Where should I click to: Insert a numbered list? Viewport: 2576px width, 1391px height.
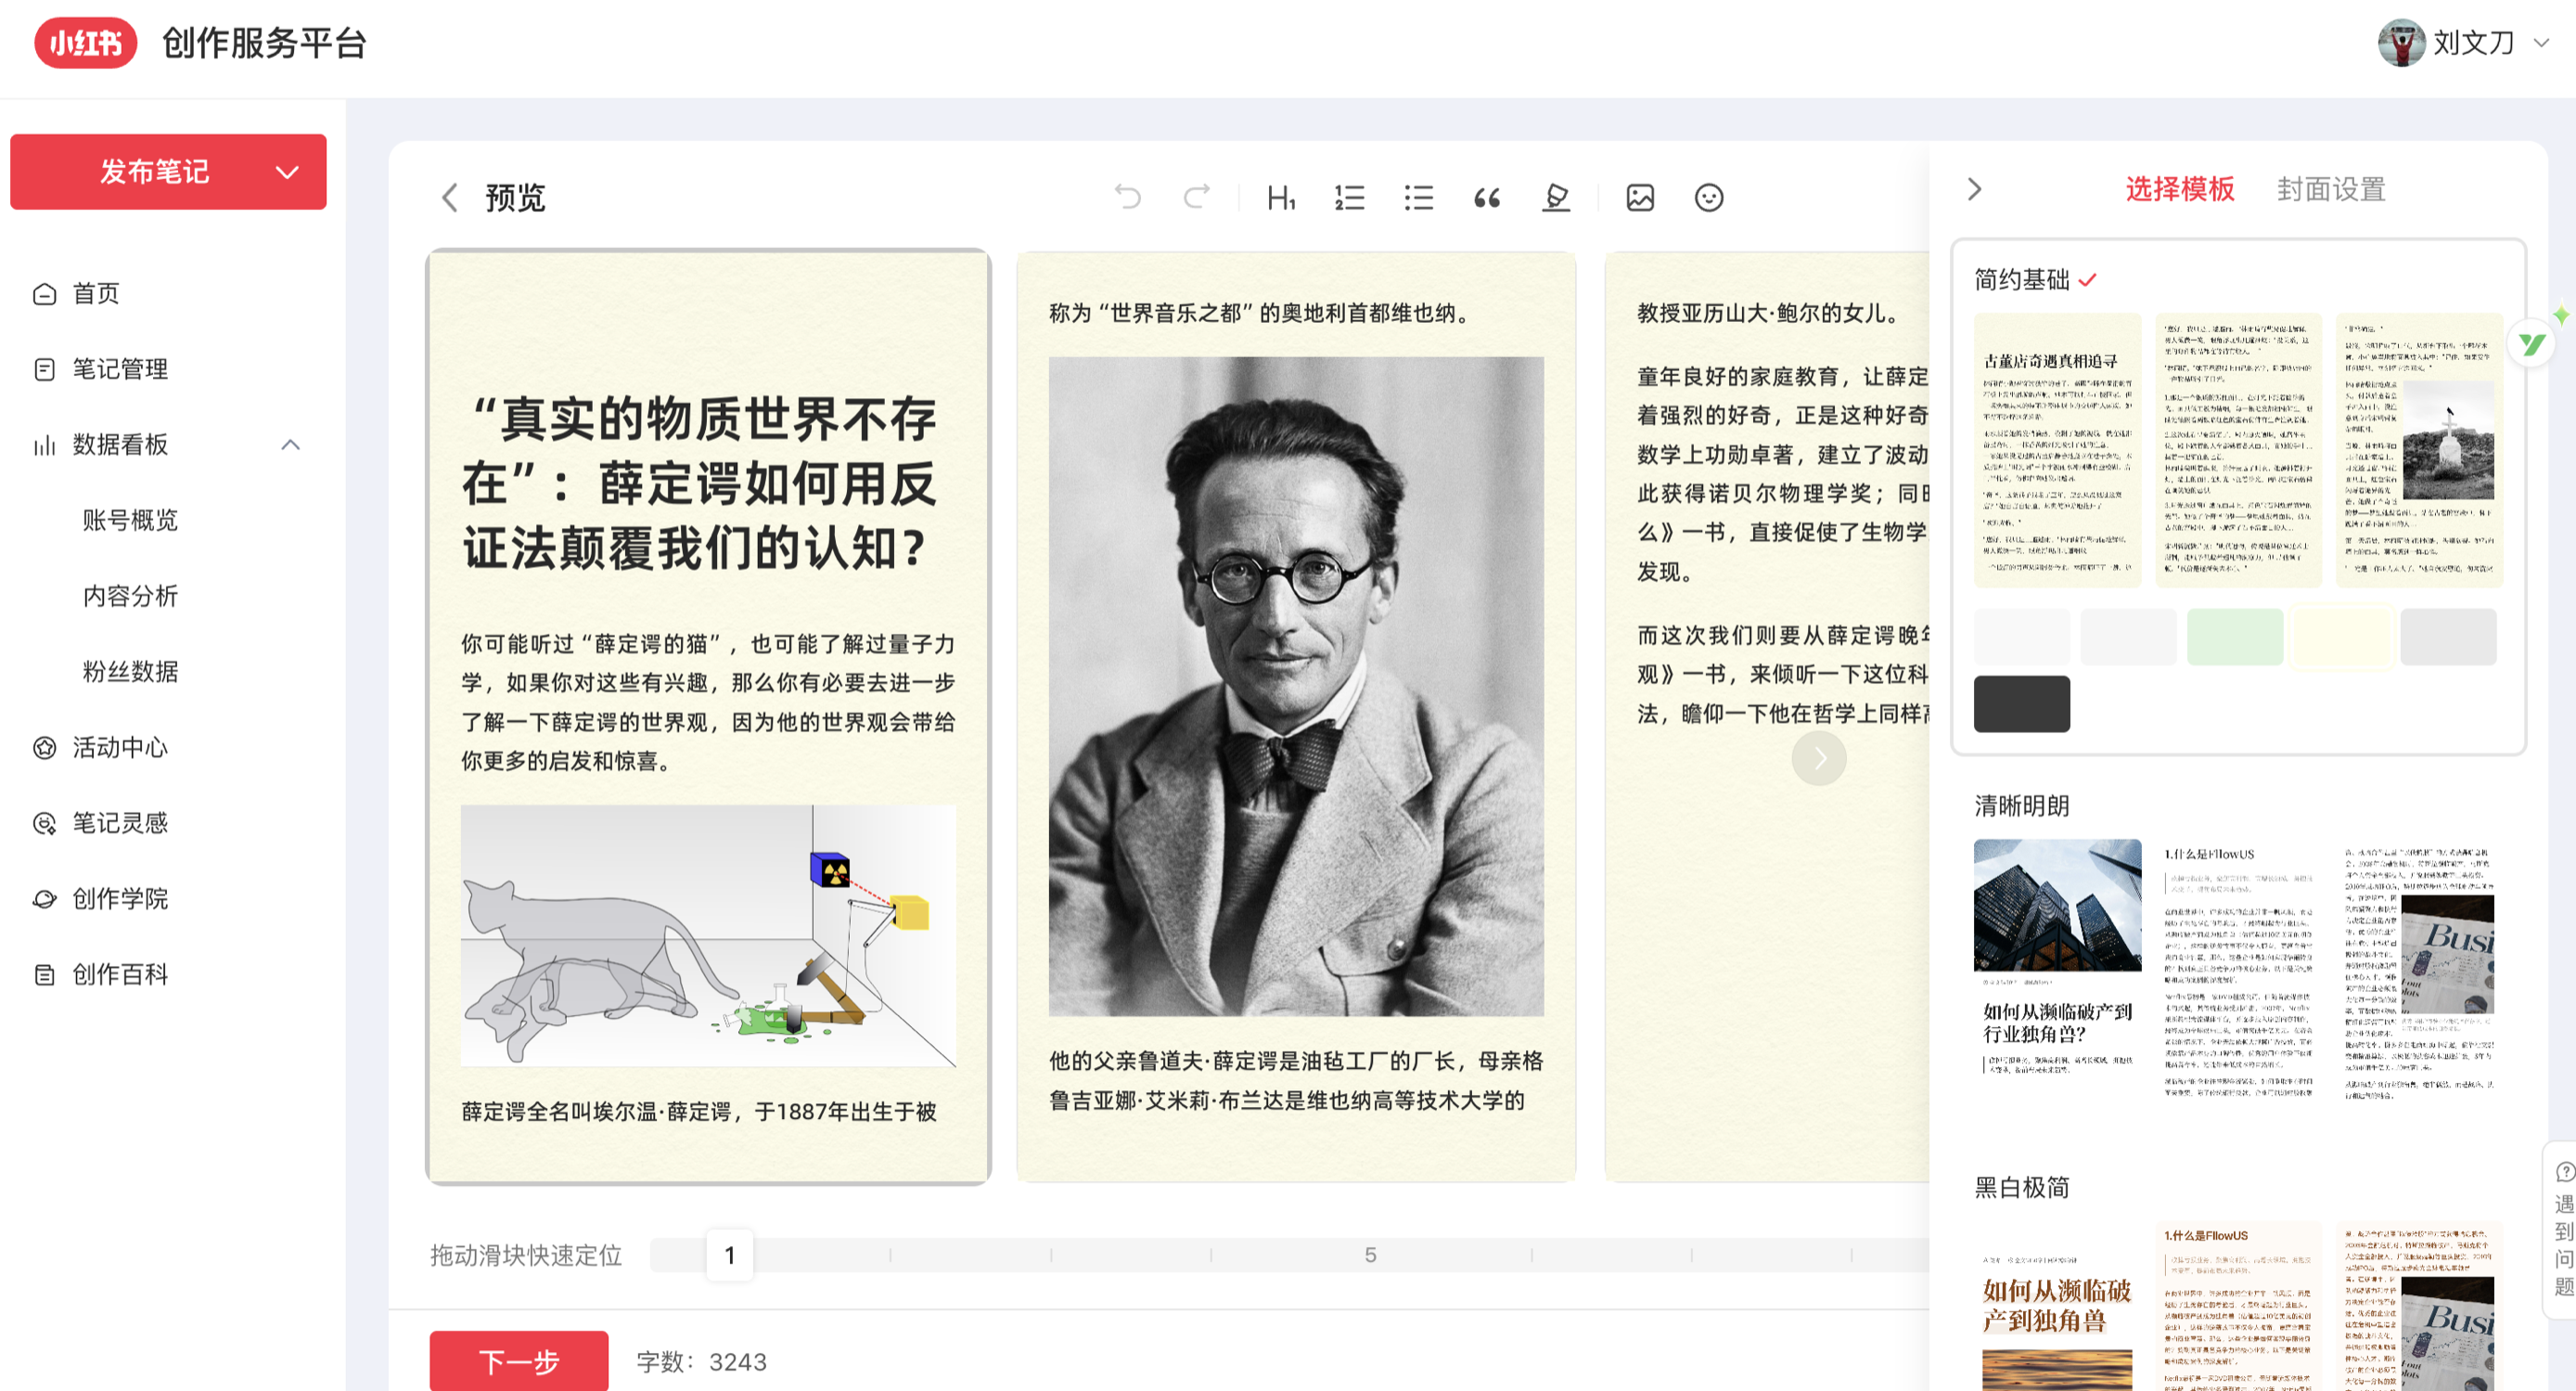[1349, 198]
